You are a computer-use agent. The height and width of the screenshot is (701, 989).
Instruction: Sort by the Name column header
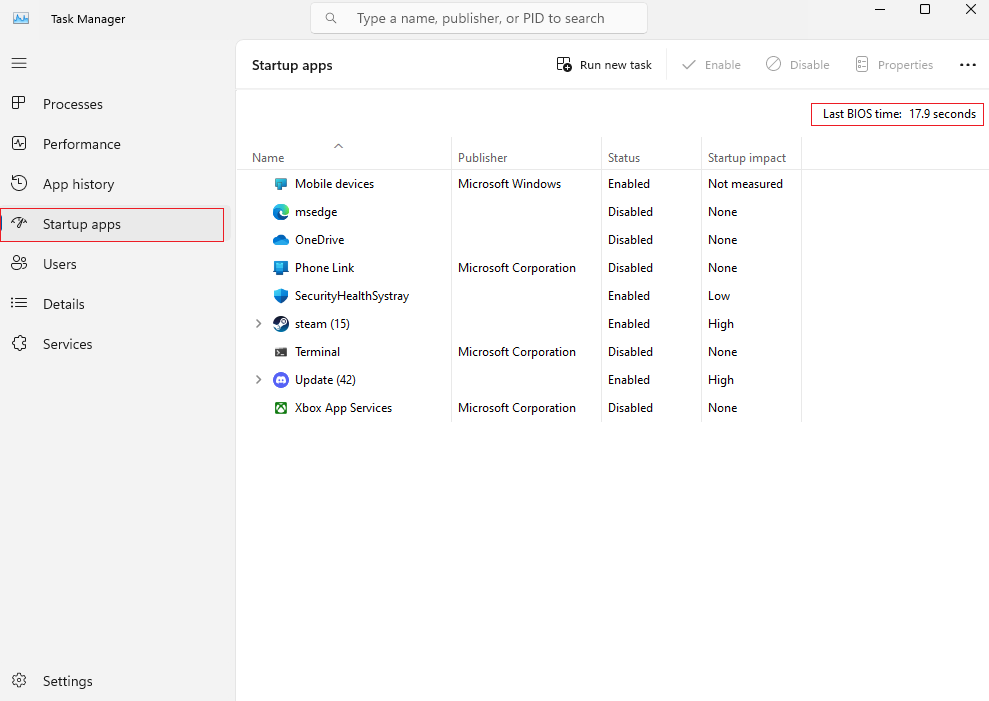344,158
